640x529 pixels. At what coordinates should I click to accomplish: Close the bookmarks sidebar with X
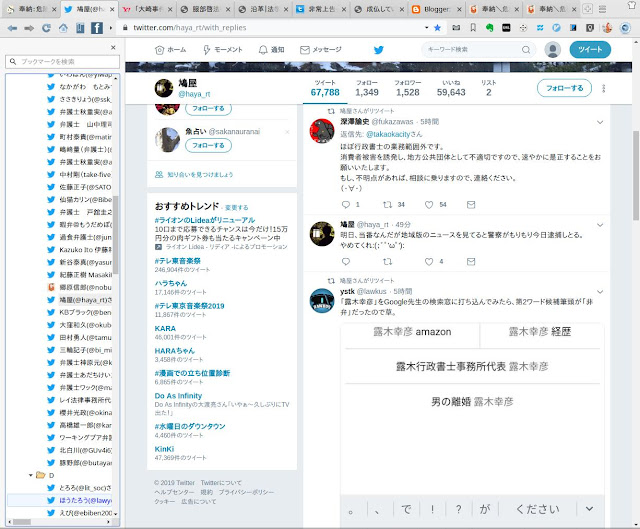point(113,48)
